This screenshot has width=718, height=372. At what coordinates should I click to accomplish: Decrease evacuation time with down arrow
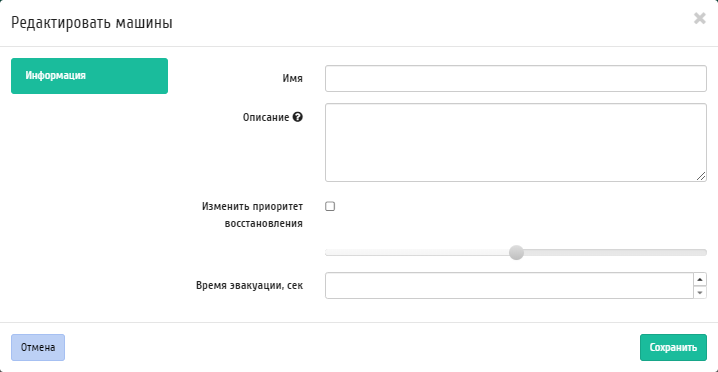[700, 292]
